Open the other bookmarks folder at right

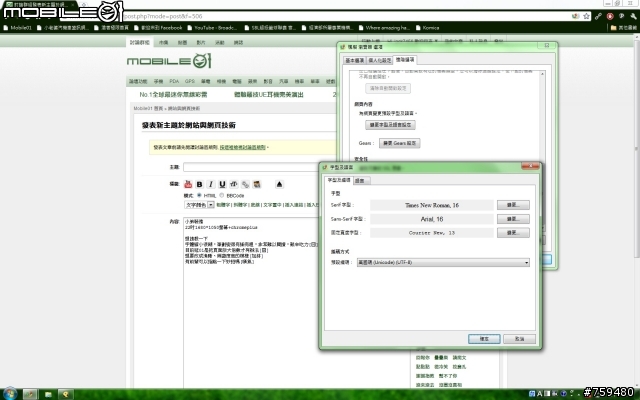pos(623,28)
